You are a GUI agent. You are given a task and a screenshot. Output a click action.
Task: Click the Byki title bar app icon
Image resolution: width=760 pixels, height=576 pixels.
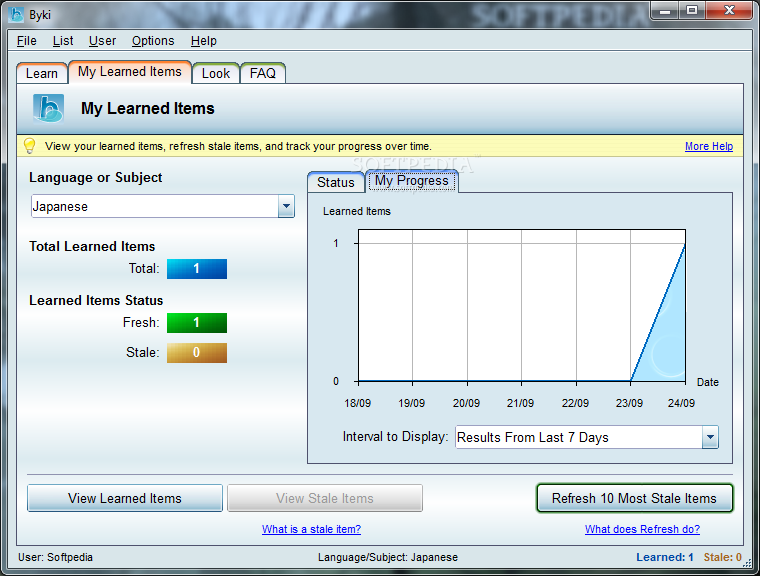[16, 15]
